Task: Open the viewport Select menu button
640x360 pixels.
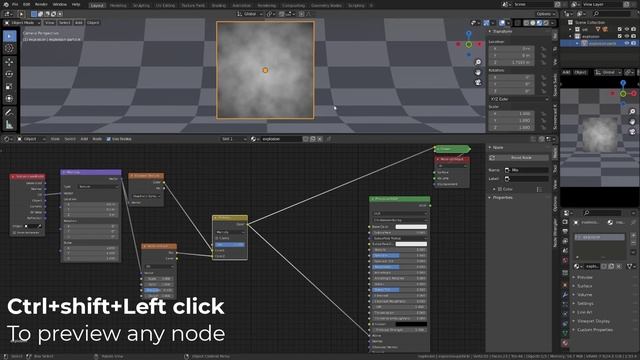Action: 64,23
